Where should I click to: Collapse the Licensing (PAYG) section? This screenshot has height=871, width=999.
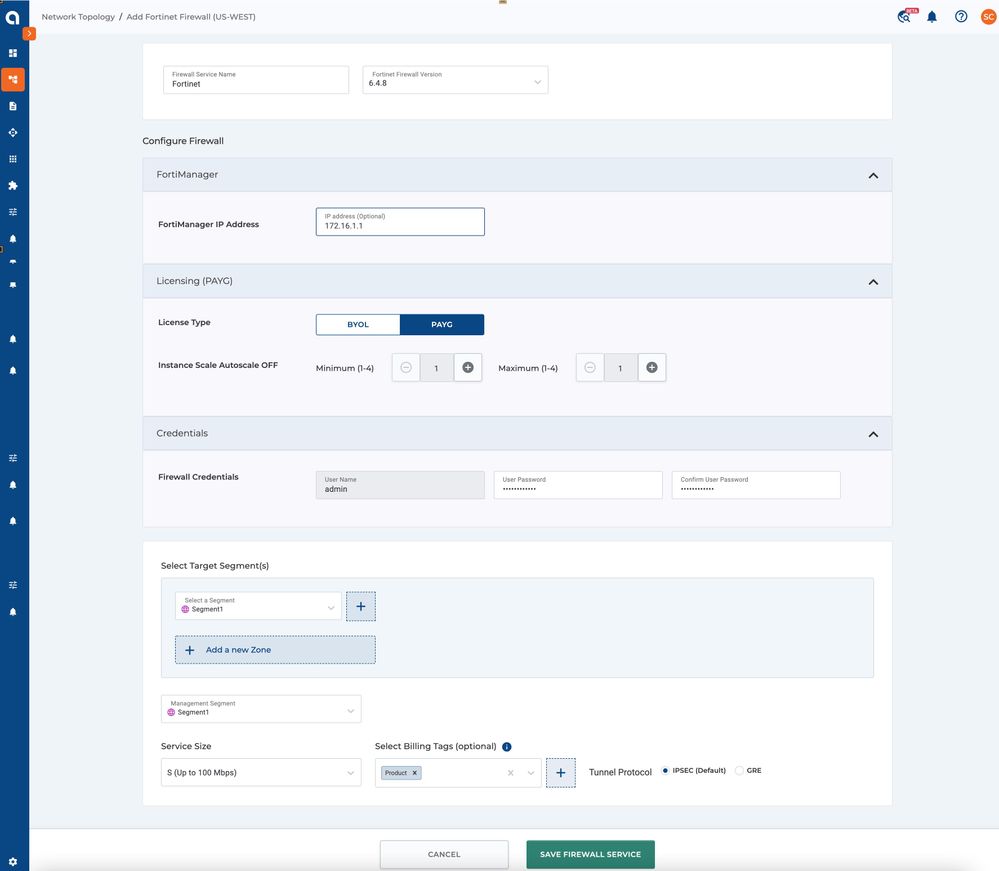coord(873,282)
